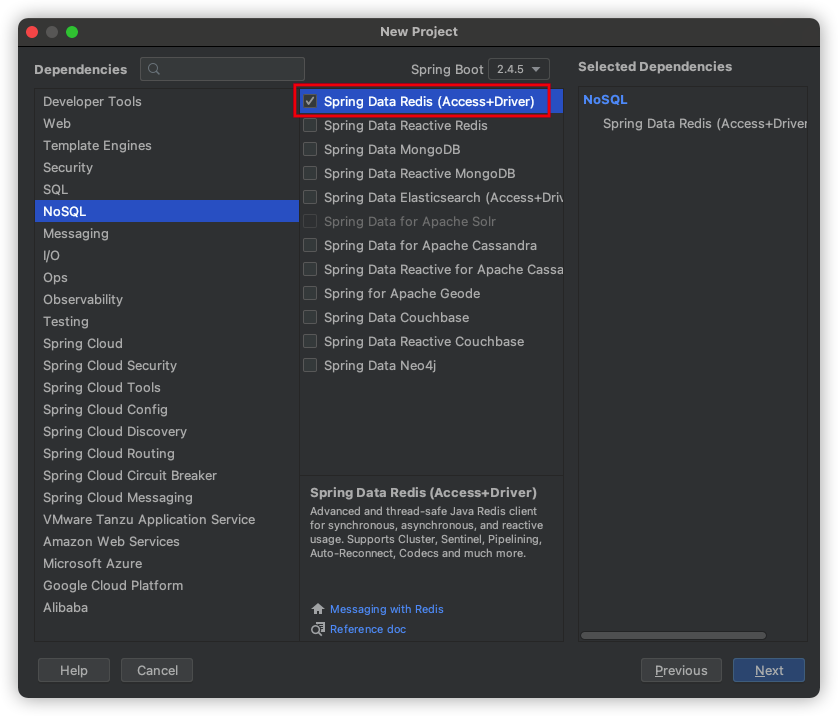Viewport: 838px width, 716px height.
Task: Select the NoSQL category
Action: tap(167, 211)
